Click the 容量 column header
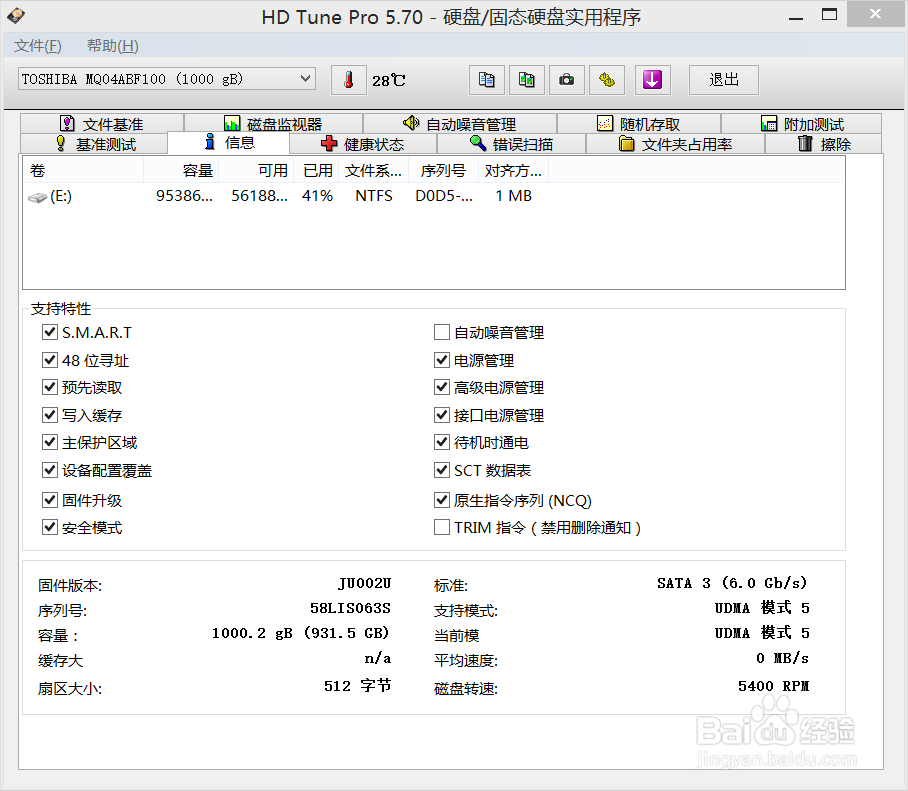This screenshot has height=791, width=908. pos(181,170)
